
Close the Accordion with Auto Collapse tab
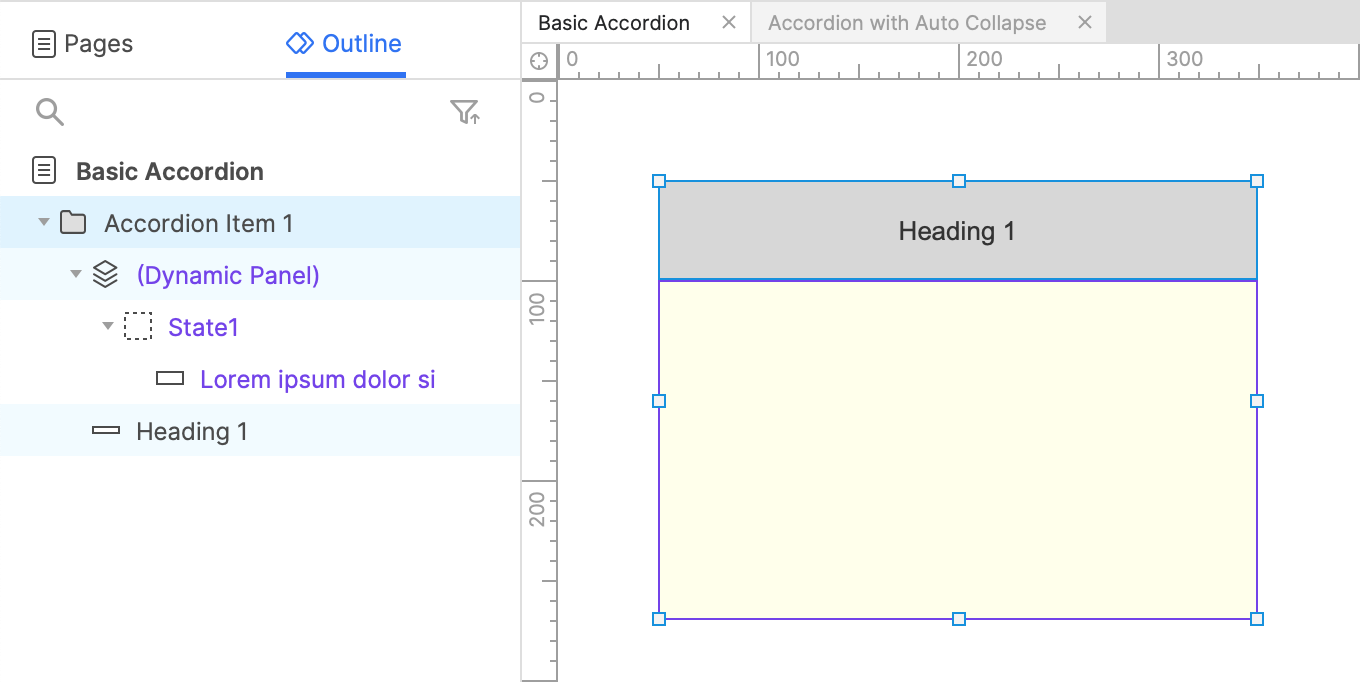[1085, 23]
